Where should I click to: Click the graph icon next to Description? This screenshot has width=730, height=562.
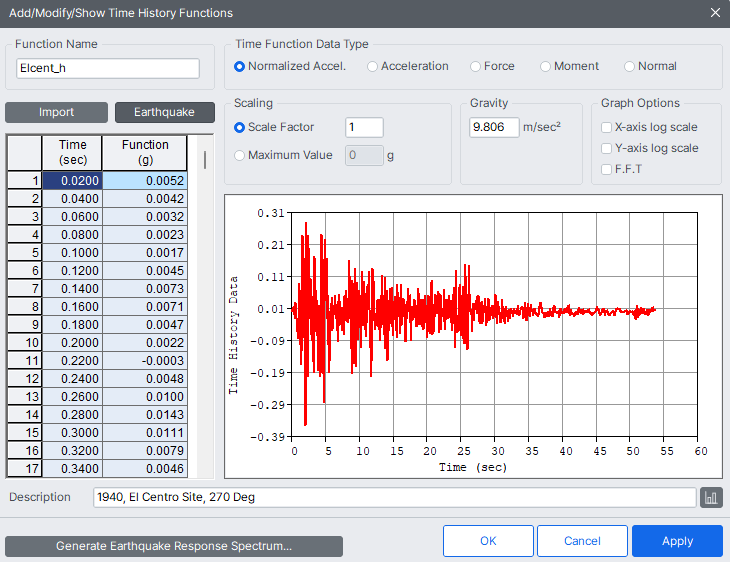click(x=711, y=497)
